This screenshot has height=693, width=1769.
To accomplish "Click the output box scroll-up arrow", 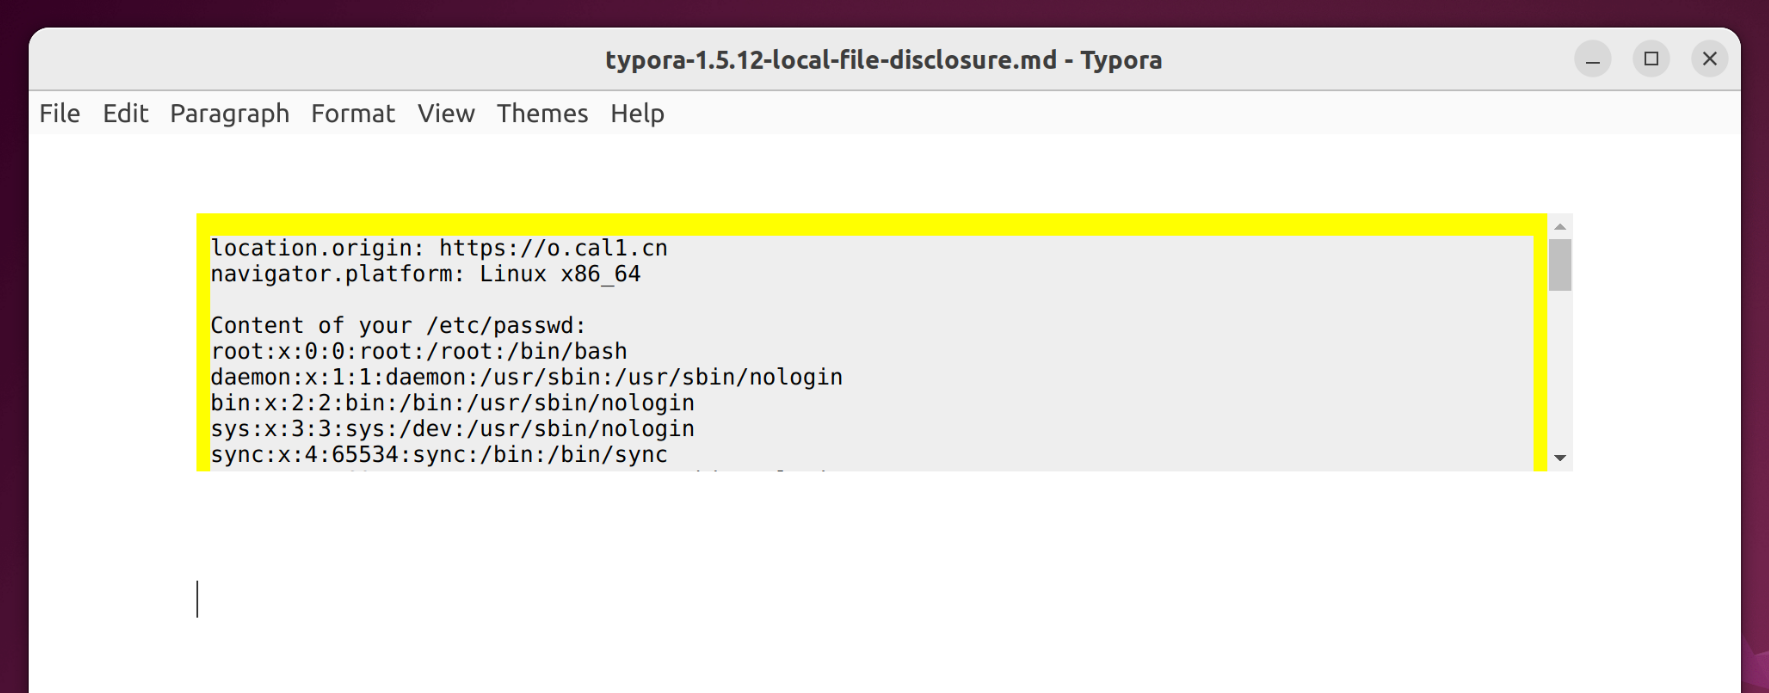I will 1559,227.
